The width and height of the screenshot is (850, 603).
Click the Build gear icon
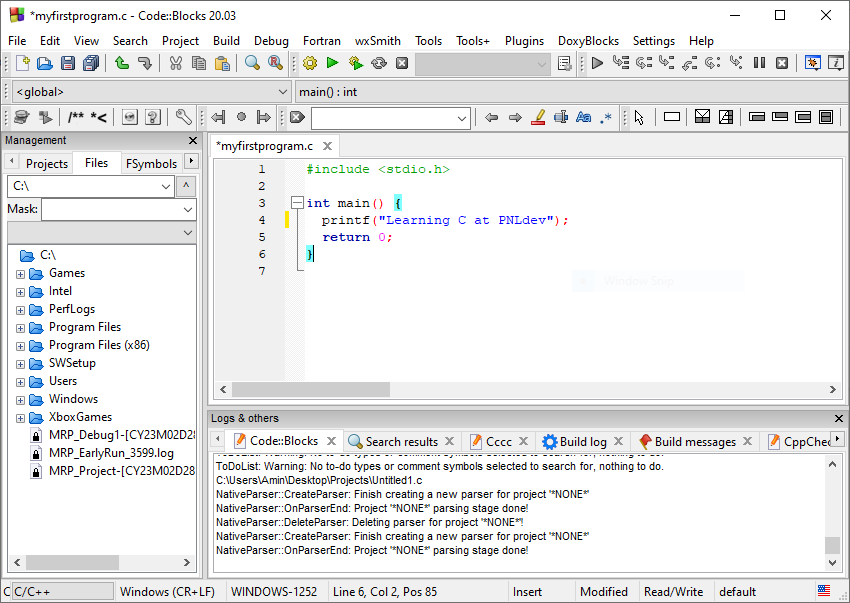pos(309,63)
